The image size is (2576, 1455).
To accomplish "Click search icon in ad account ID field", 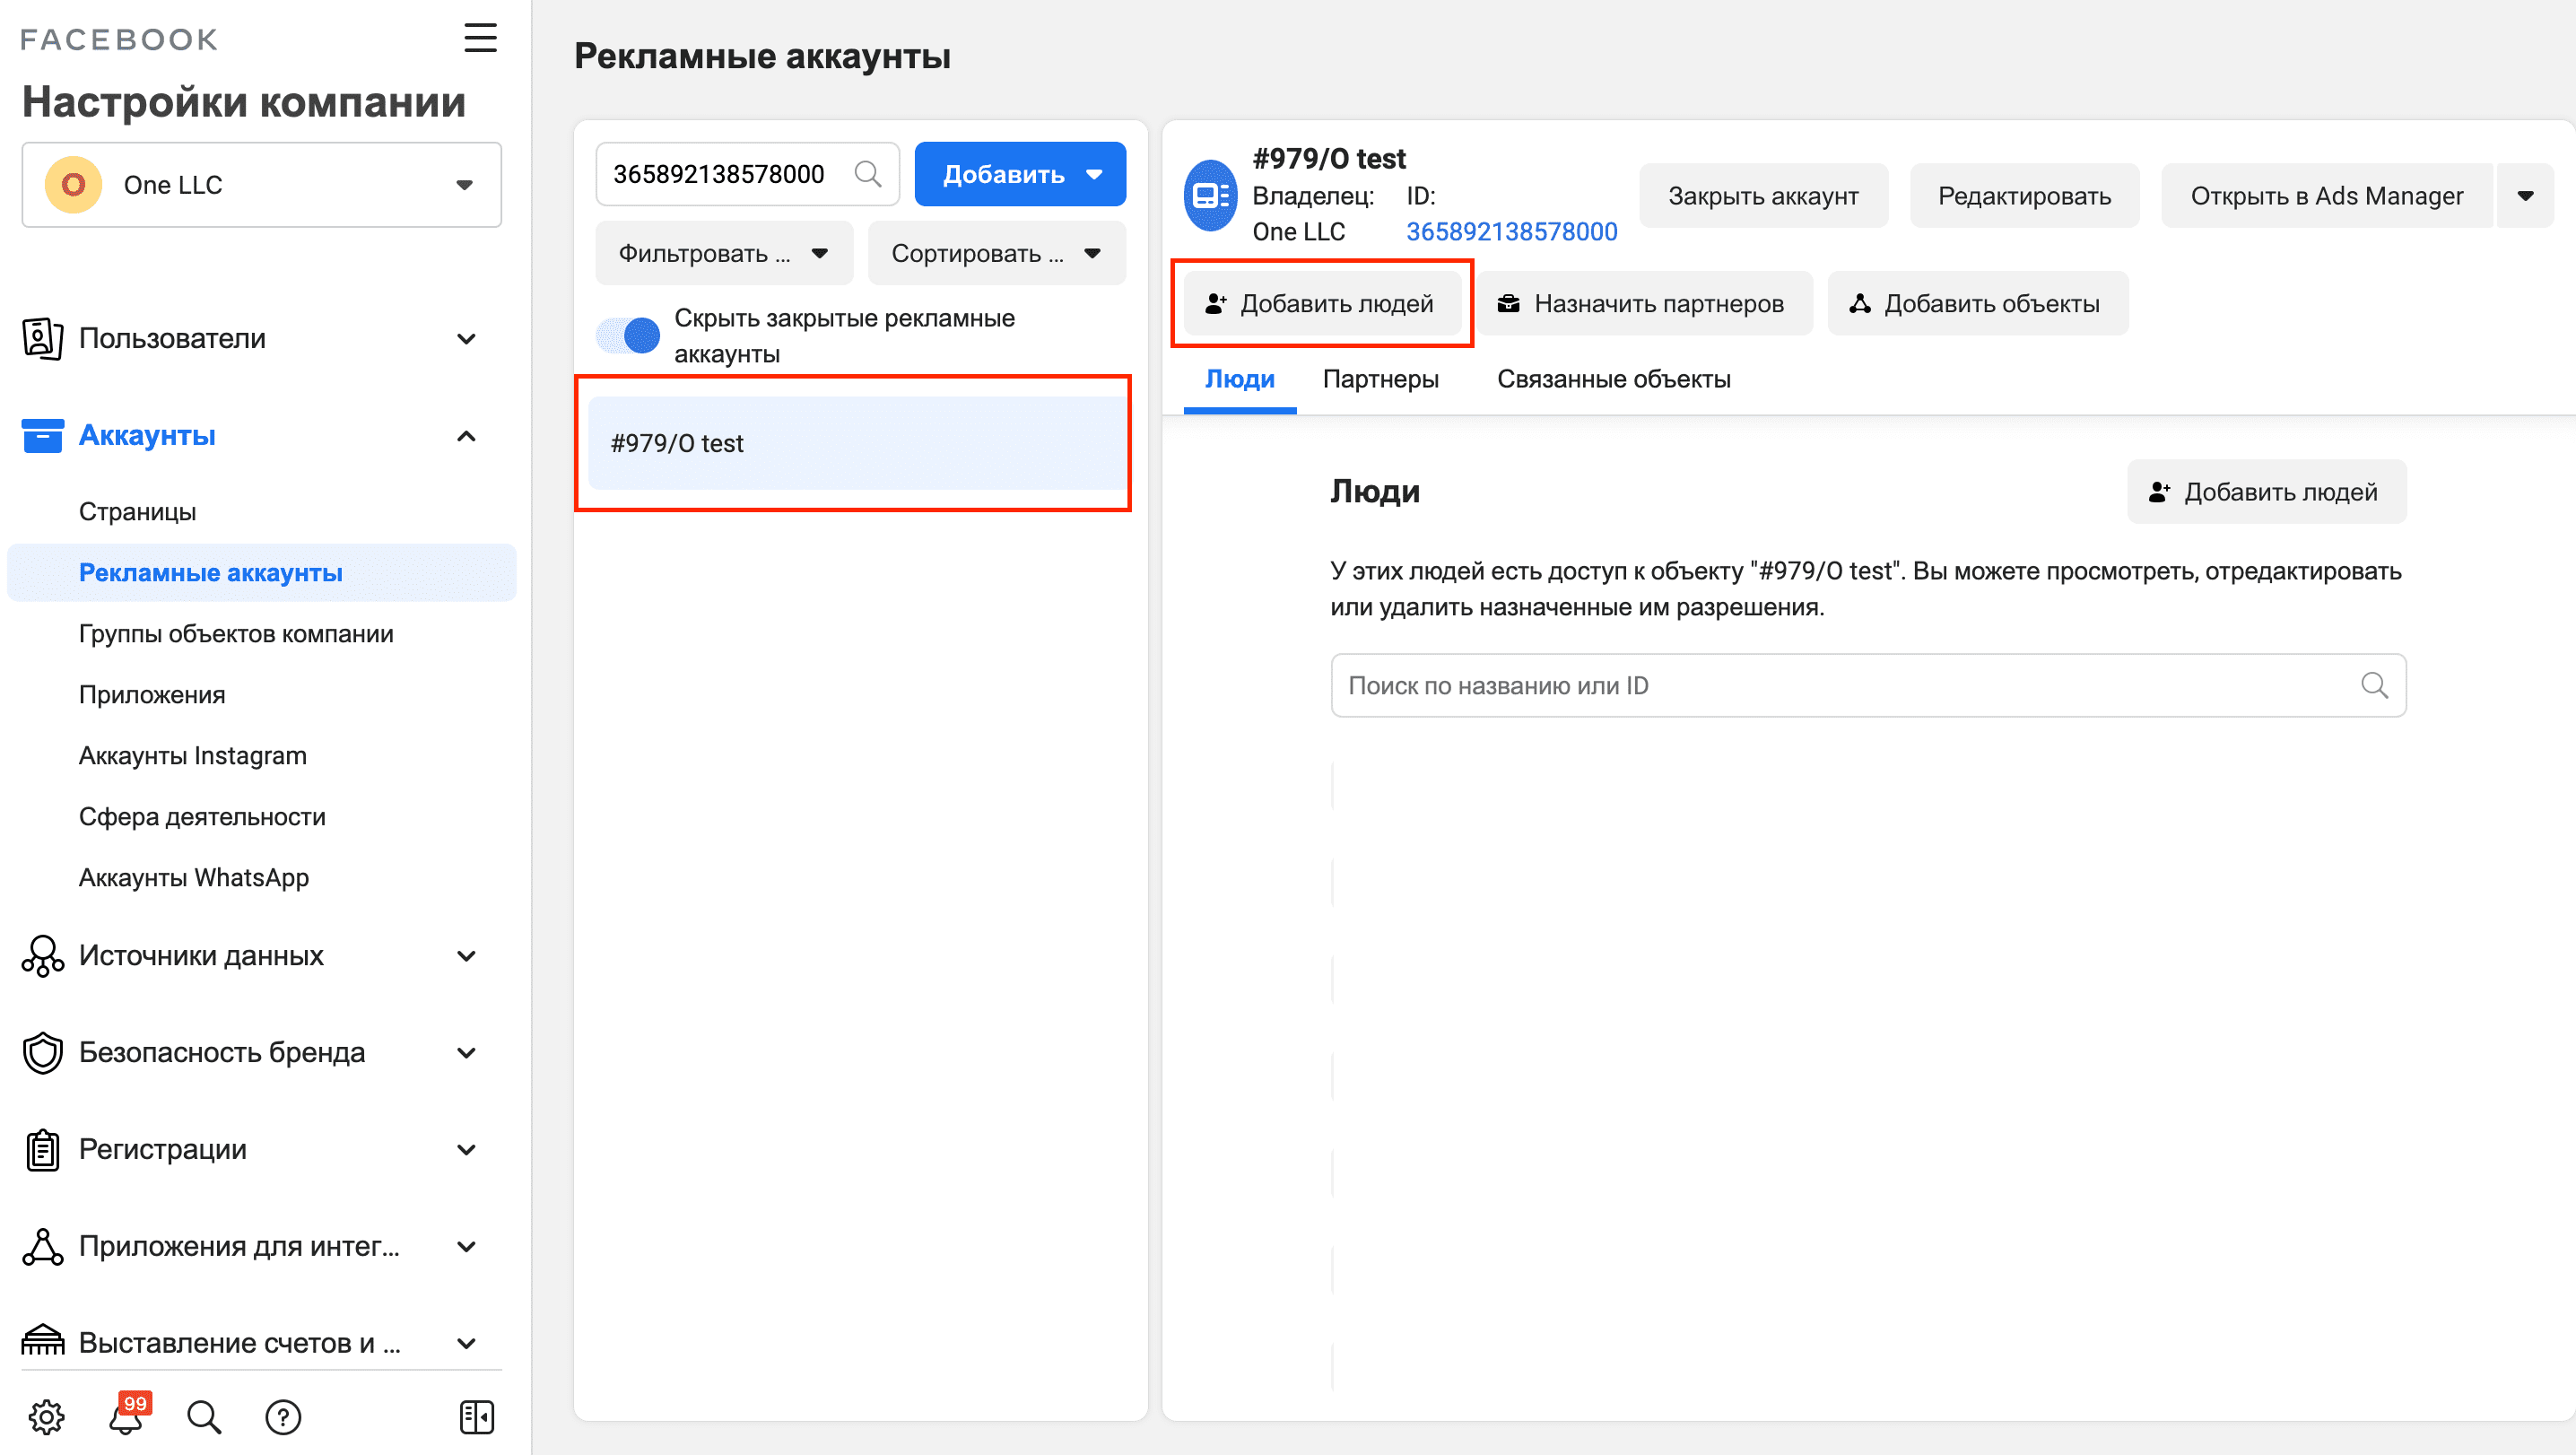I will pos(867,174).
